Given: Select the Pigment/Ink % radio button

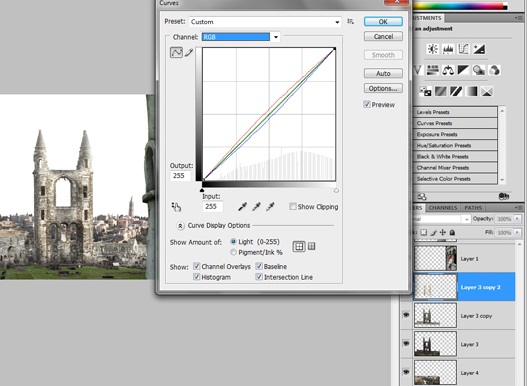Looking at the screenshot, I should (233, 252).
